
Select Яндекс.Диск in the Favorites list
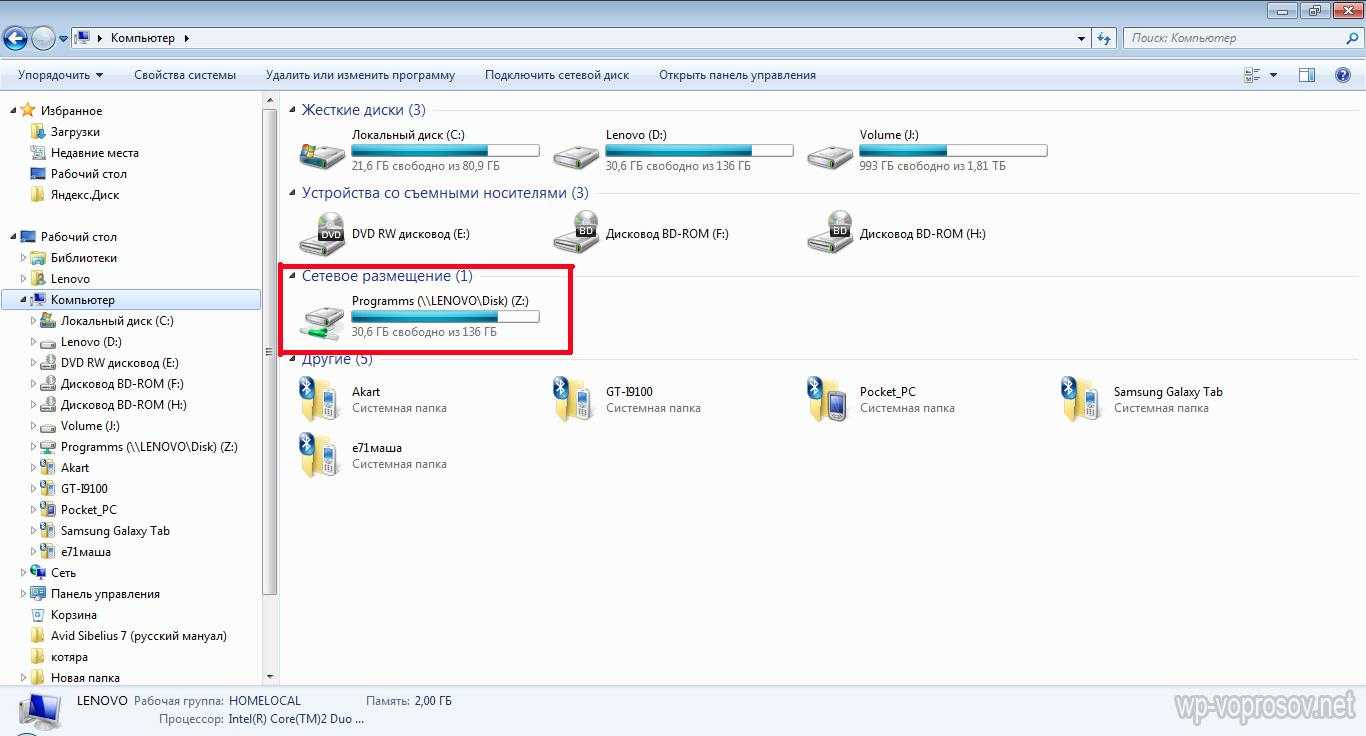coord(84,195)
